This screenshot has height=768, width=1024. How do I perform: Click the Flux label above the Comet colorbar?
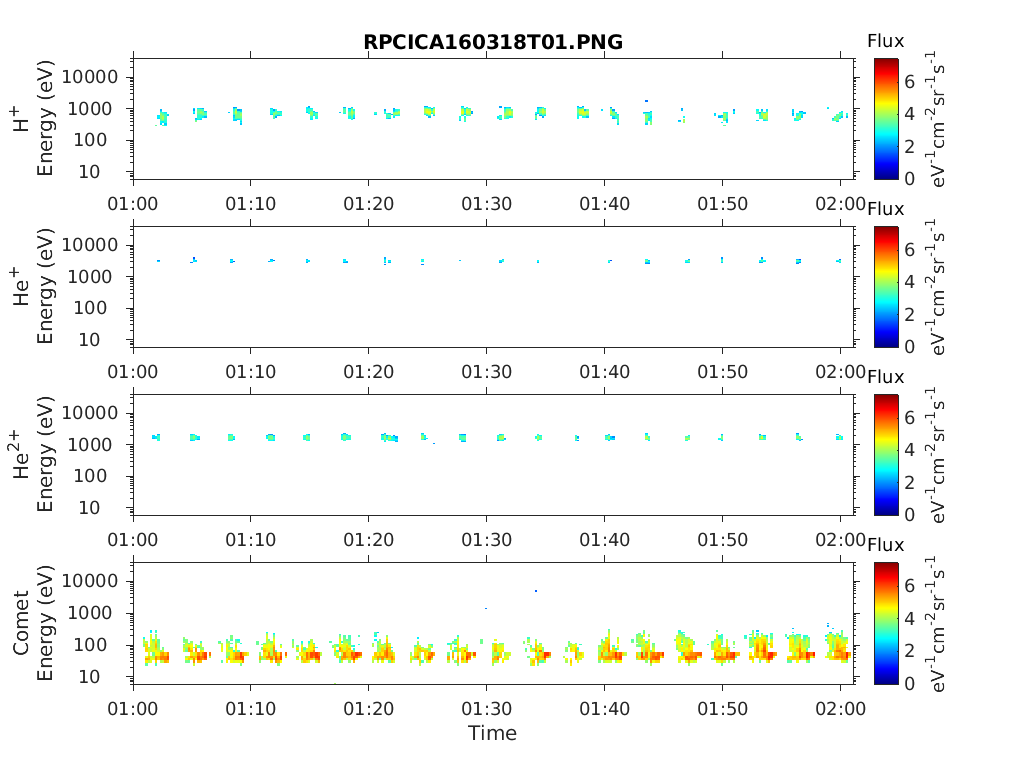(x=886, y=545)
